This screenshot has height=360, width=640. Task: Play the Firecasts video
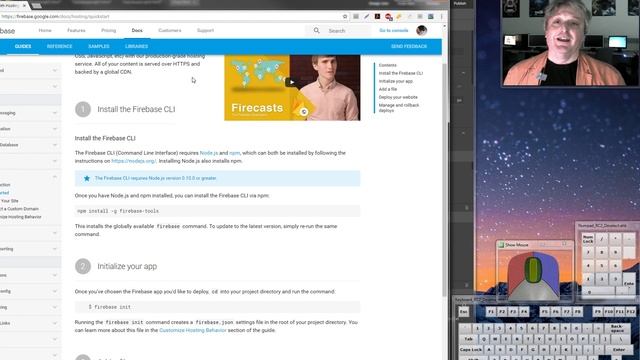[x=291, y=82]
